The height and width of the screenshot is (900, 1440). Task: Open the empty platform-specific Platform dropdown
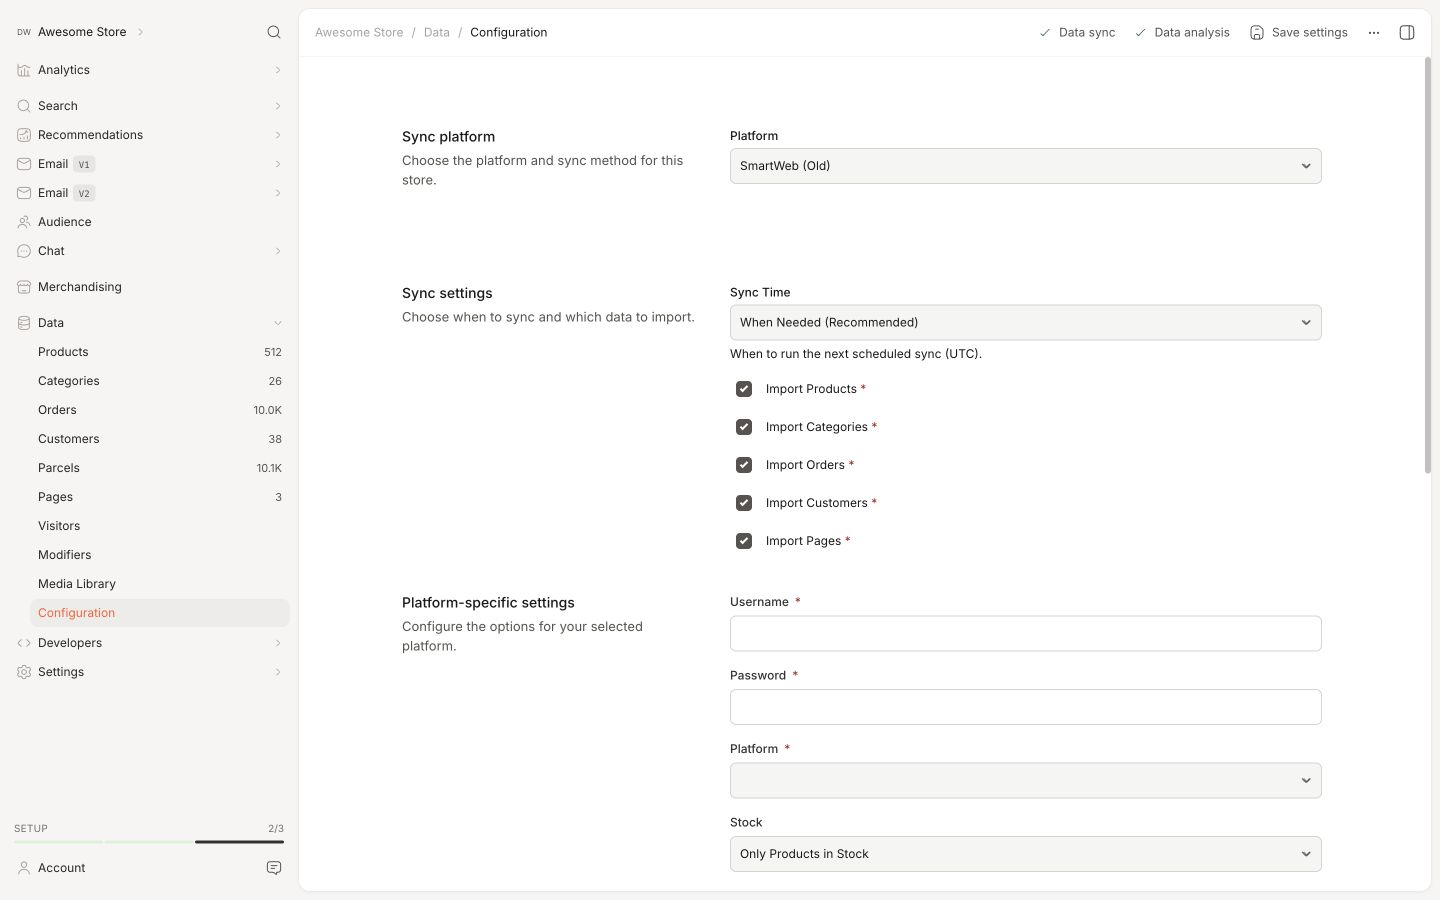click(1025, 781)
